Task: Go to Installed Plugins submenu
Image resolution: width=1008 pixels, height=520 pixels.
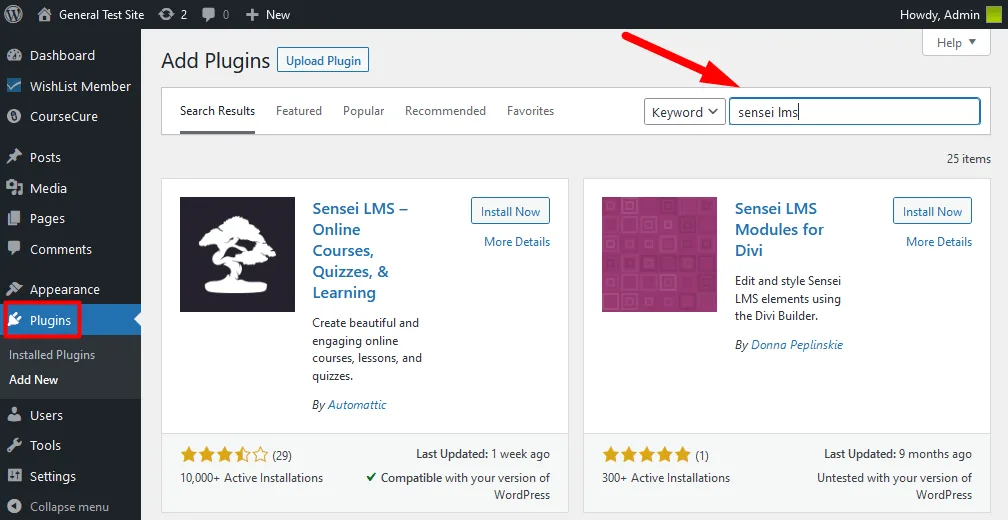Action: tap(51, 355)
